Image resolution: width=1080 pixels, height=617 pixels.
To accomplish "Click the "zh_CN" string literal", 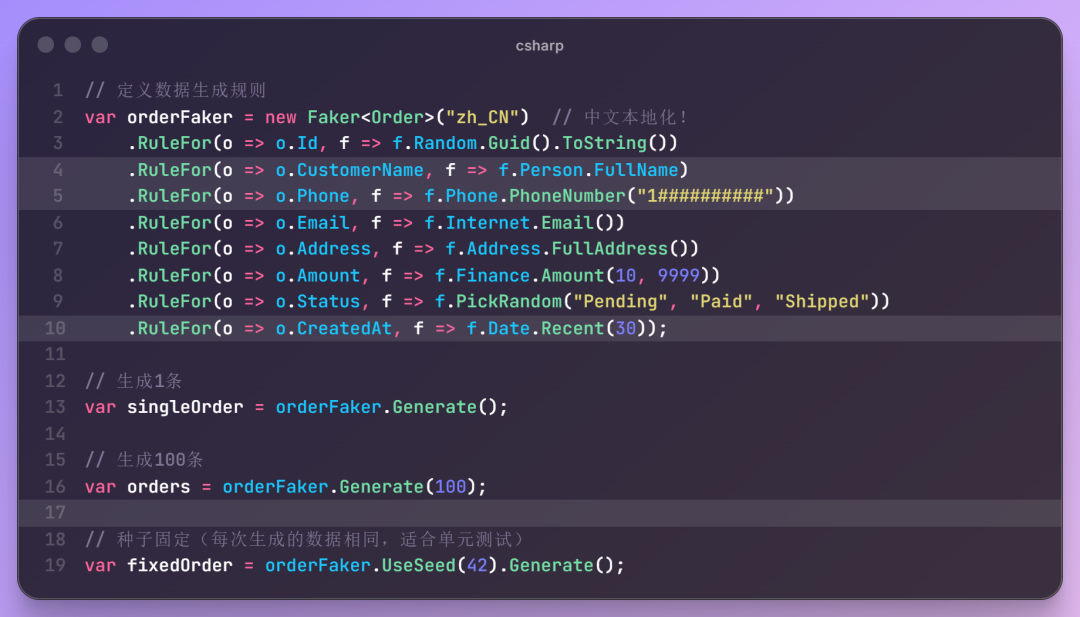I will pos(482,117).
